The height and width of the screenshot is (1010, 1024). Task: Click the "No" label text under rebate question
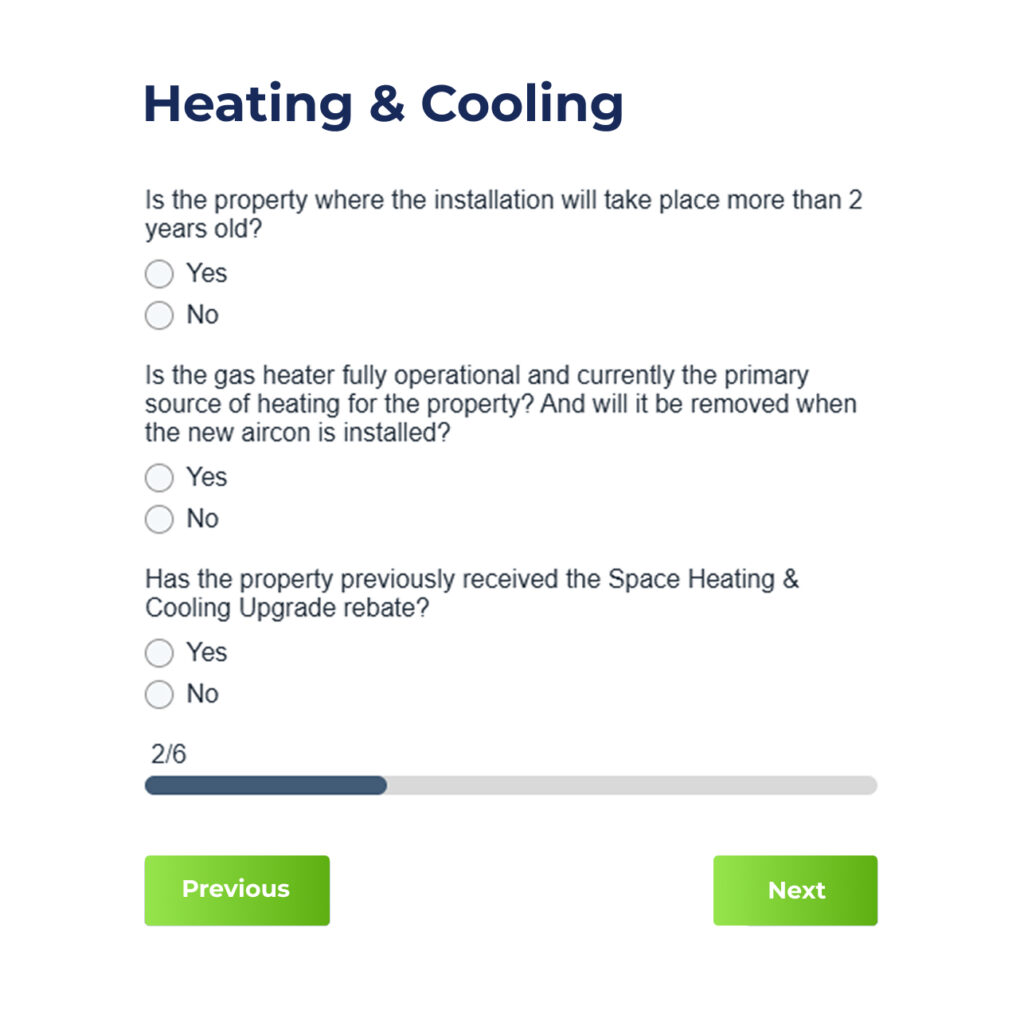click(202, 694)
